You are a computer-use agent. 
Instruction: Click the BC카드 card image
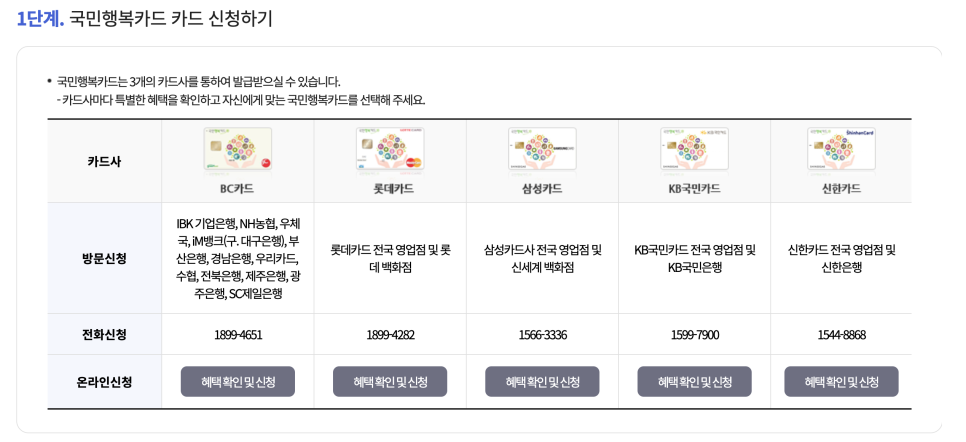point(238,149)
